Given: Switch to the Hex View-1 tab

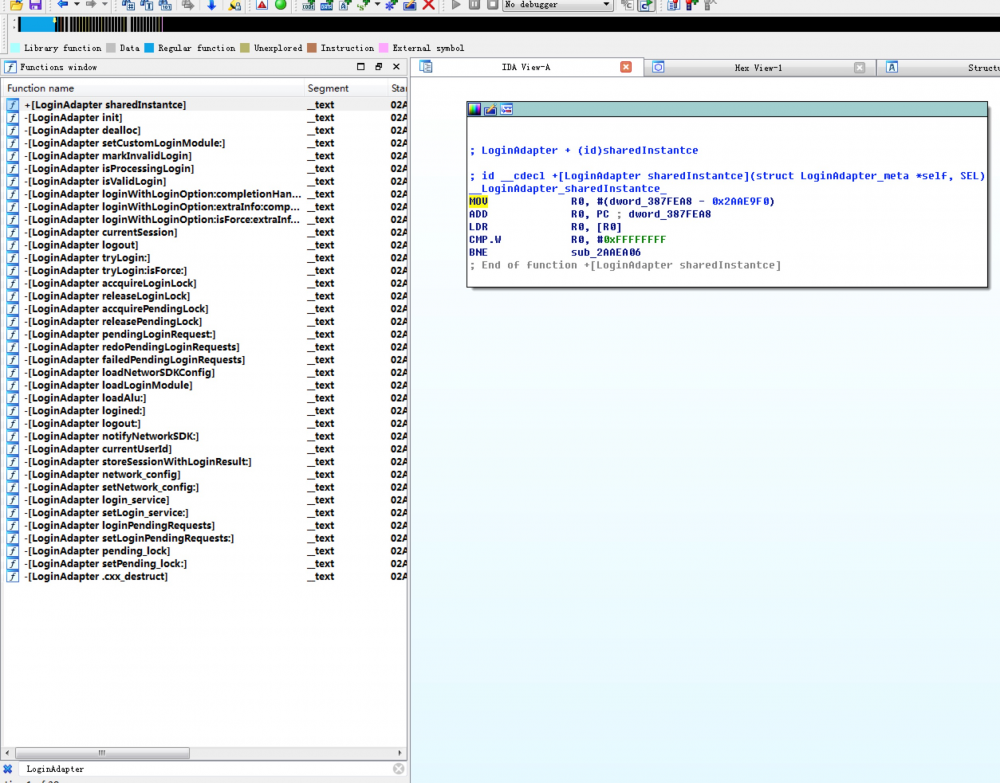Looking at the screenshot, I should [x=758, y=68].
